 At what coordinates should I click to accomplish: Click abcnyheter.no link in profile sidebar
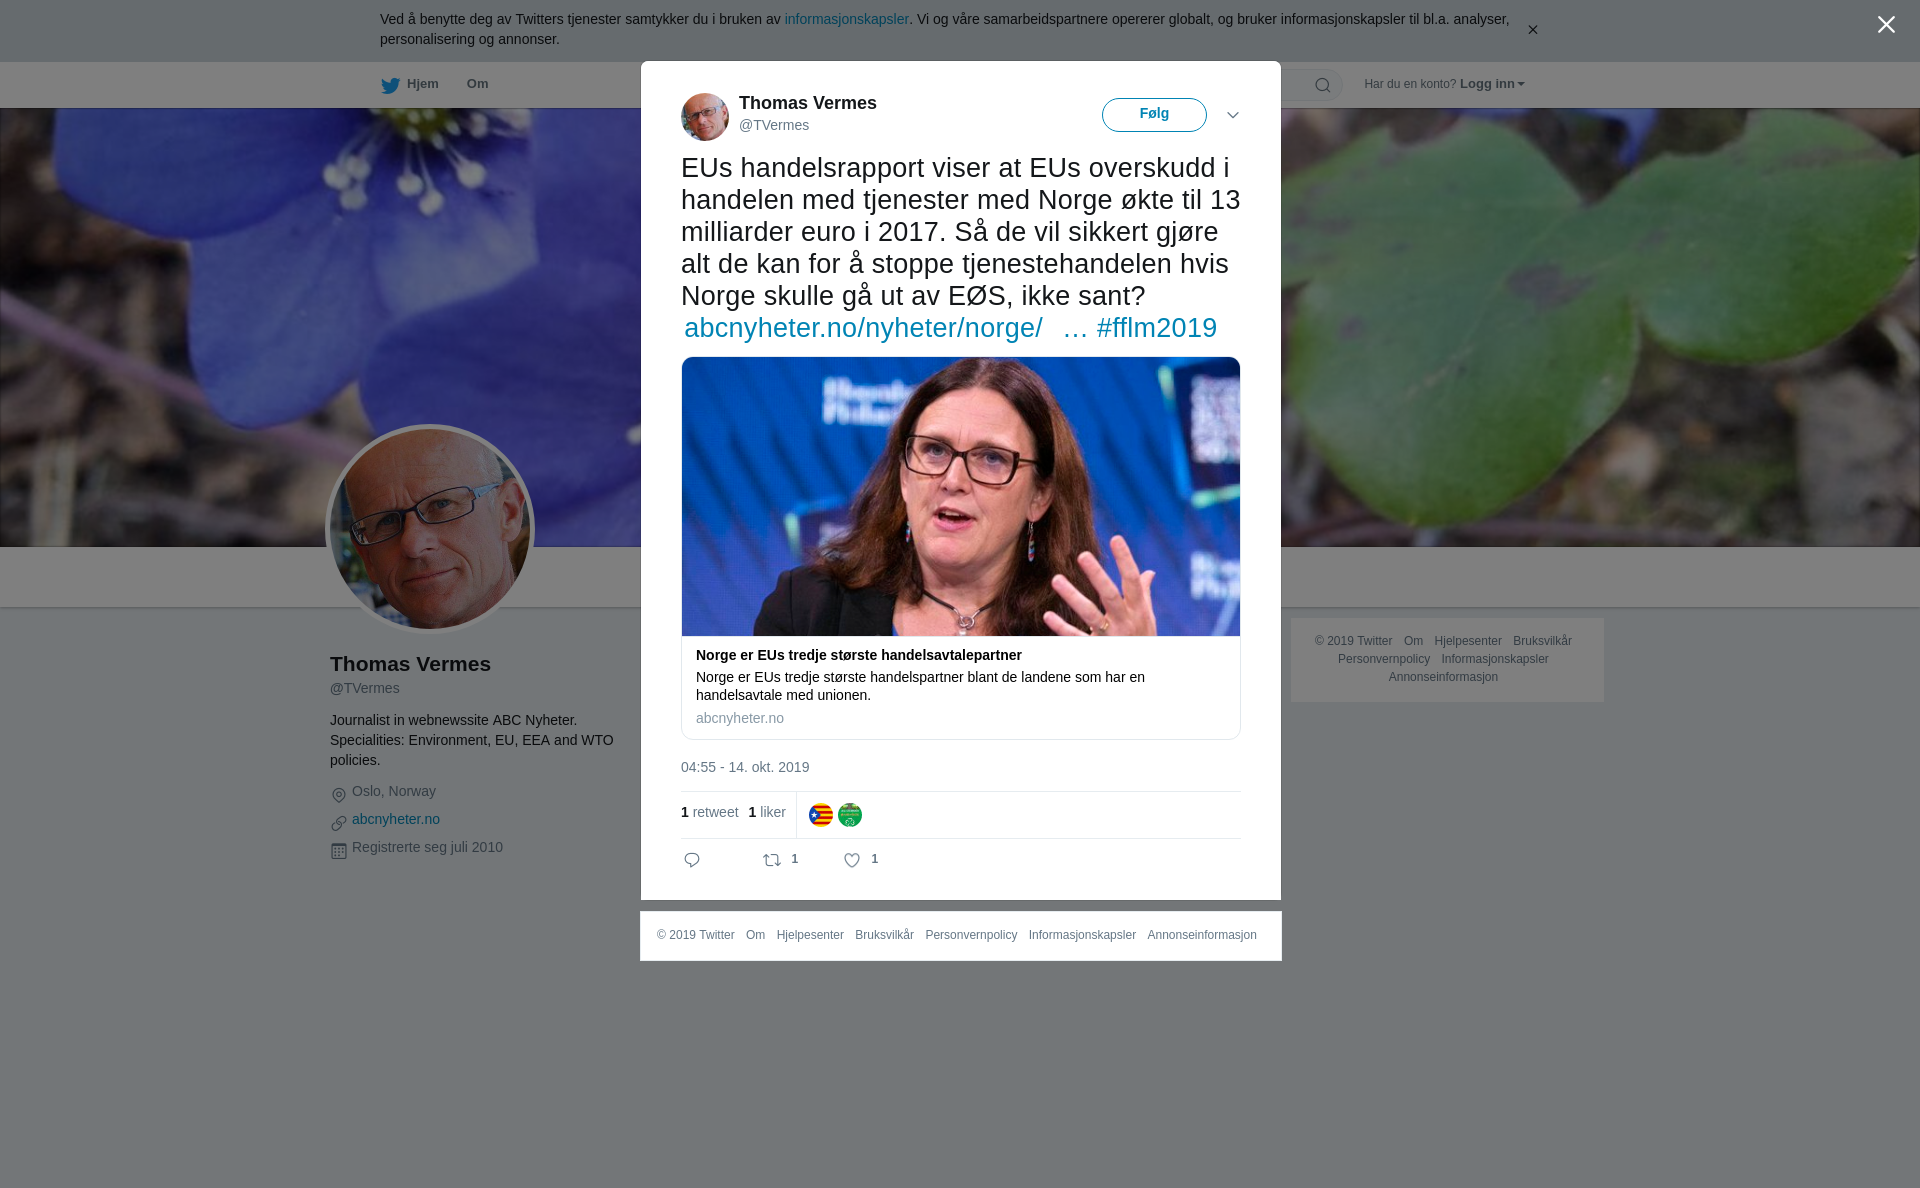coord(396,819)
